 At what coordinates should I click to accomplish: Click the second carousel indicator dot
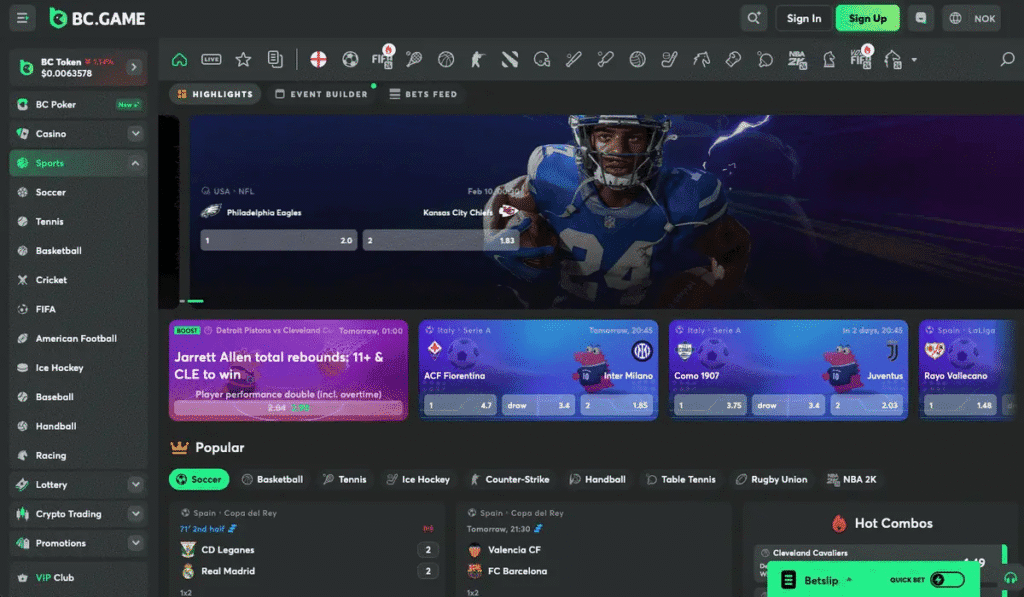coord(196,300)
